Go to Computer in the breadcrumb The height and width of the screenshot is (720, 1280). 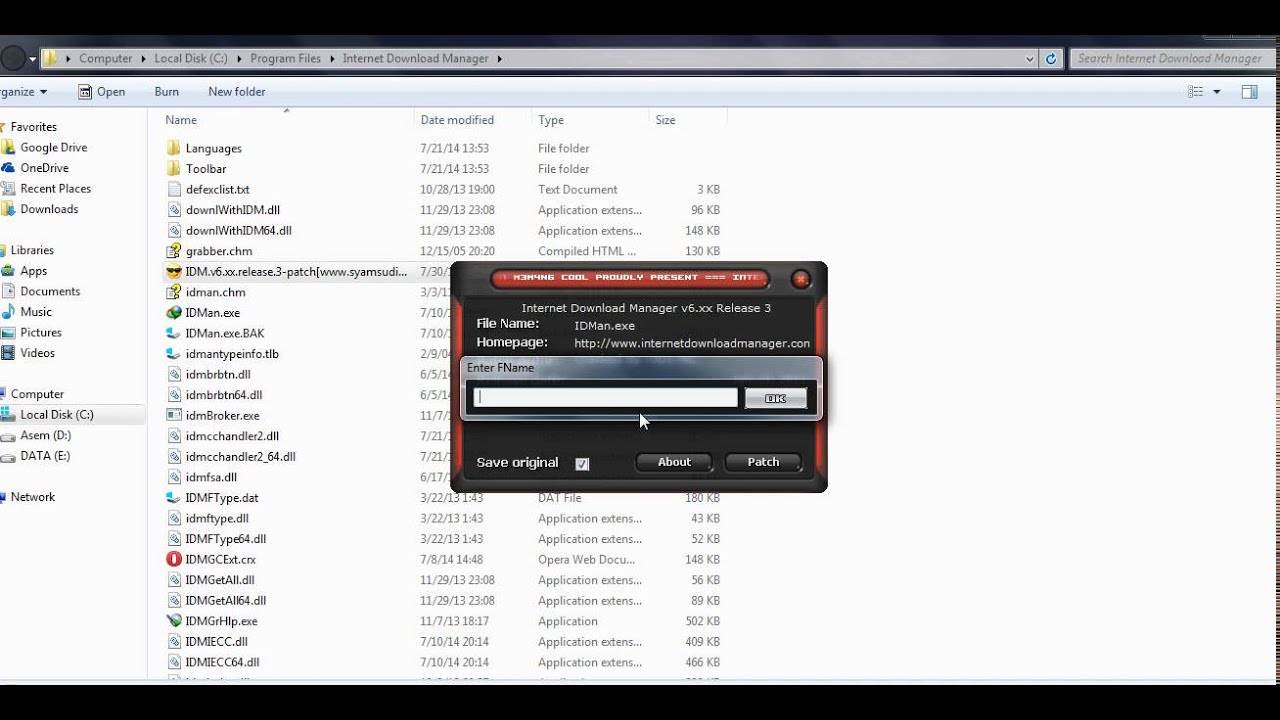click(106, 59)
